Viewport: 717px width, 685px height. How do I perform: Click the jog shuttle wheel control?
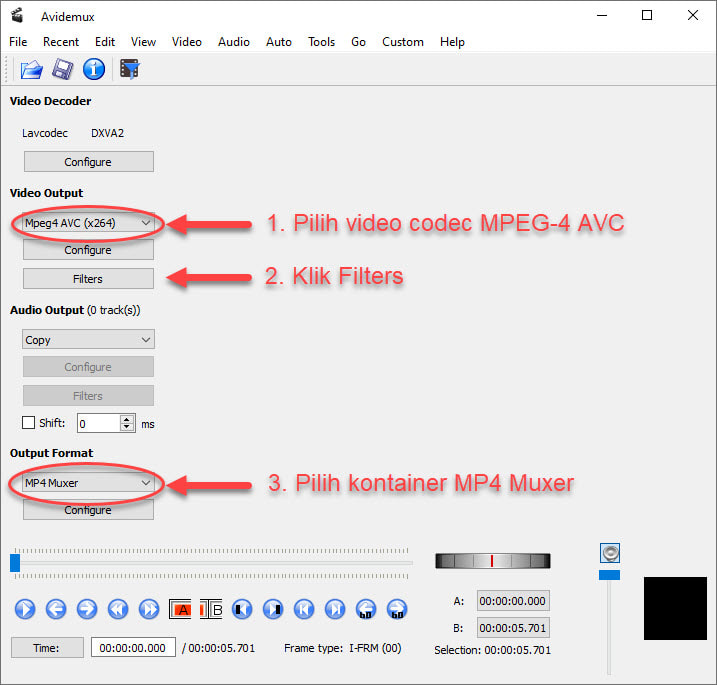[x=492, y=561]
